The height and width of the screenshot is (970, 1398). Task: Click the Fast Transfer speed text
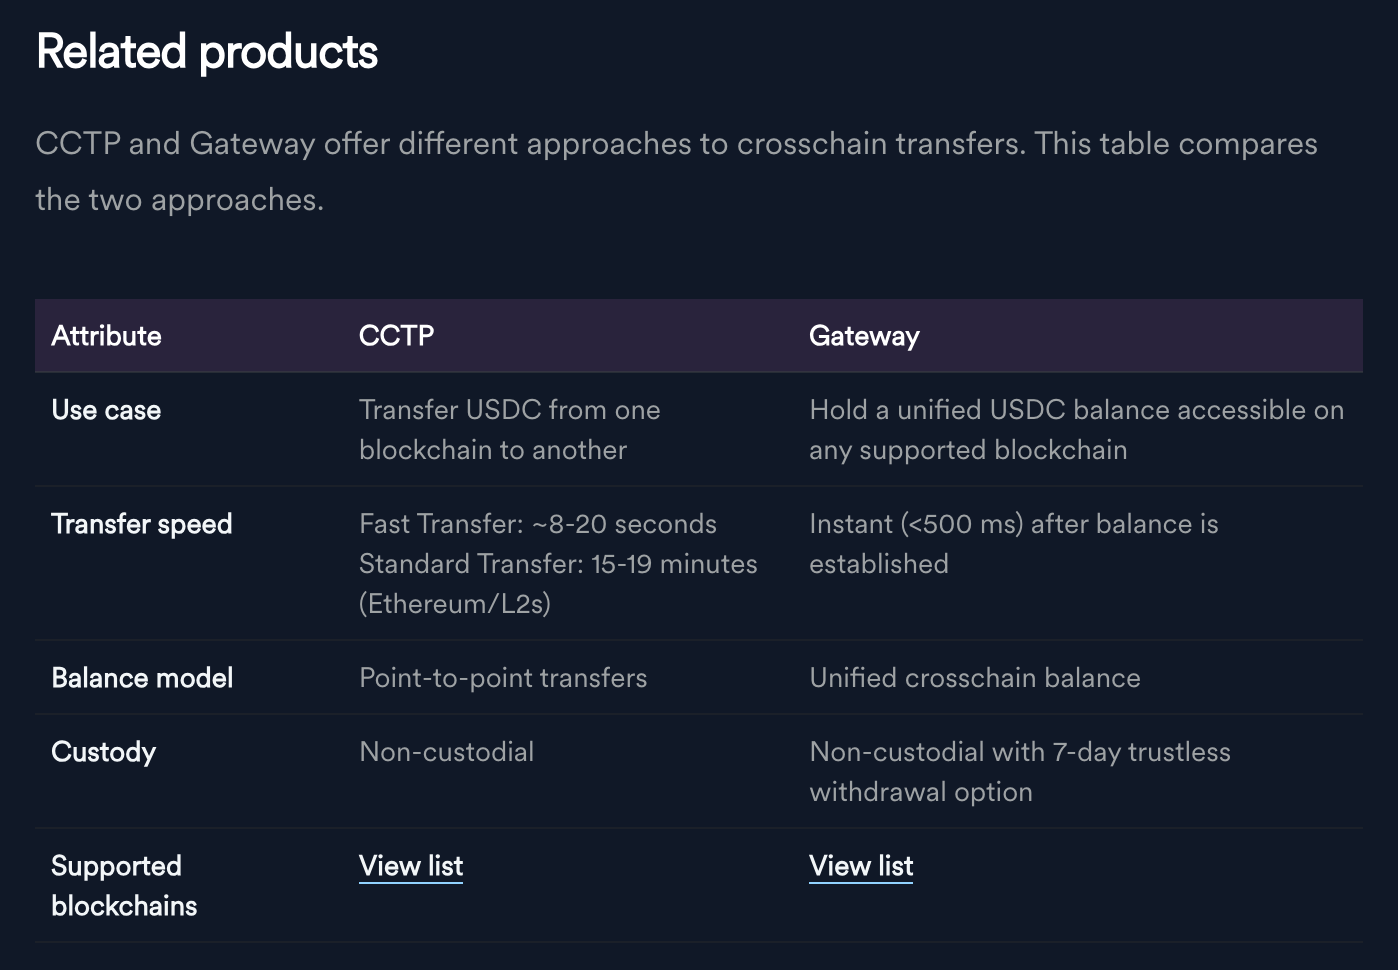[538, 524]
